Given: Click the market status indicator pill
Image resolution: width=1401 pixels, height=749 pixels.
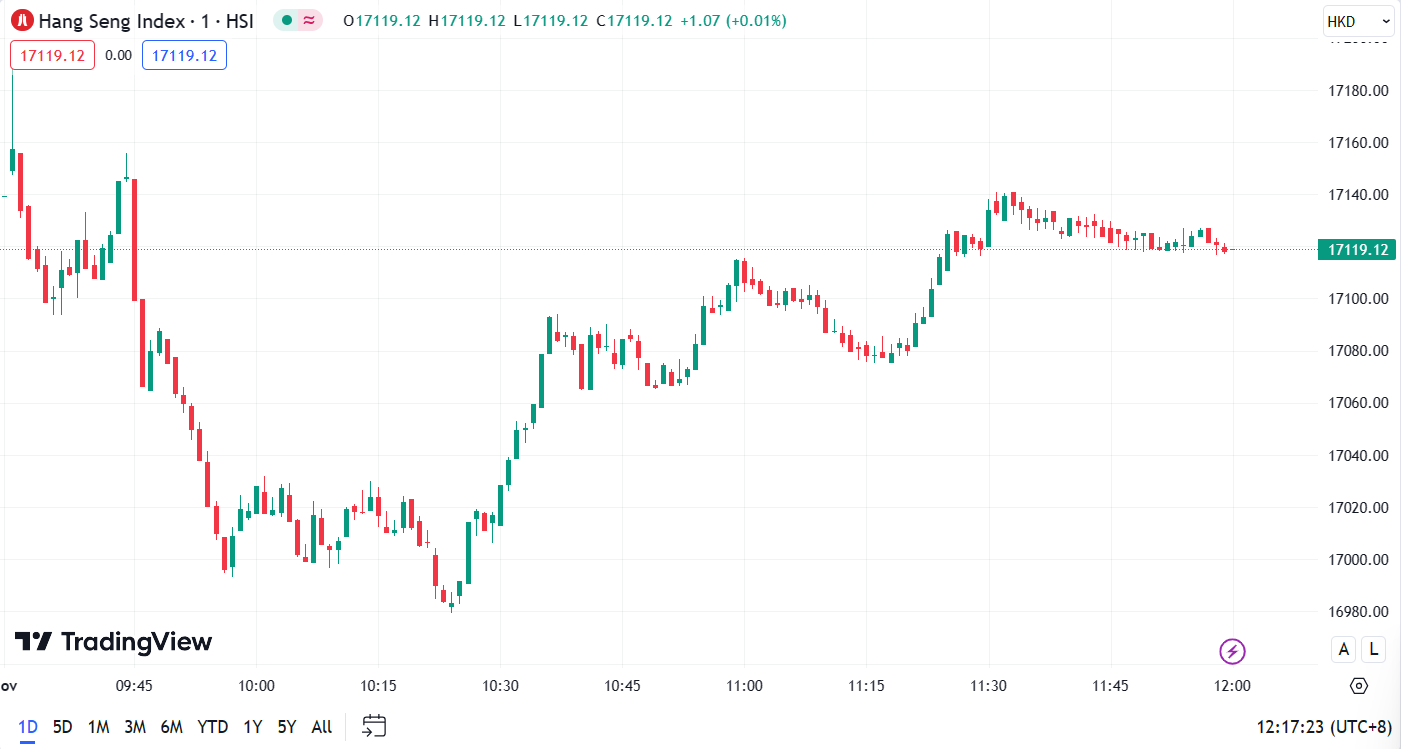Looking at the screenshot, I should coord(298,20).
